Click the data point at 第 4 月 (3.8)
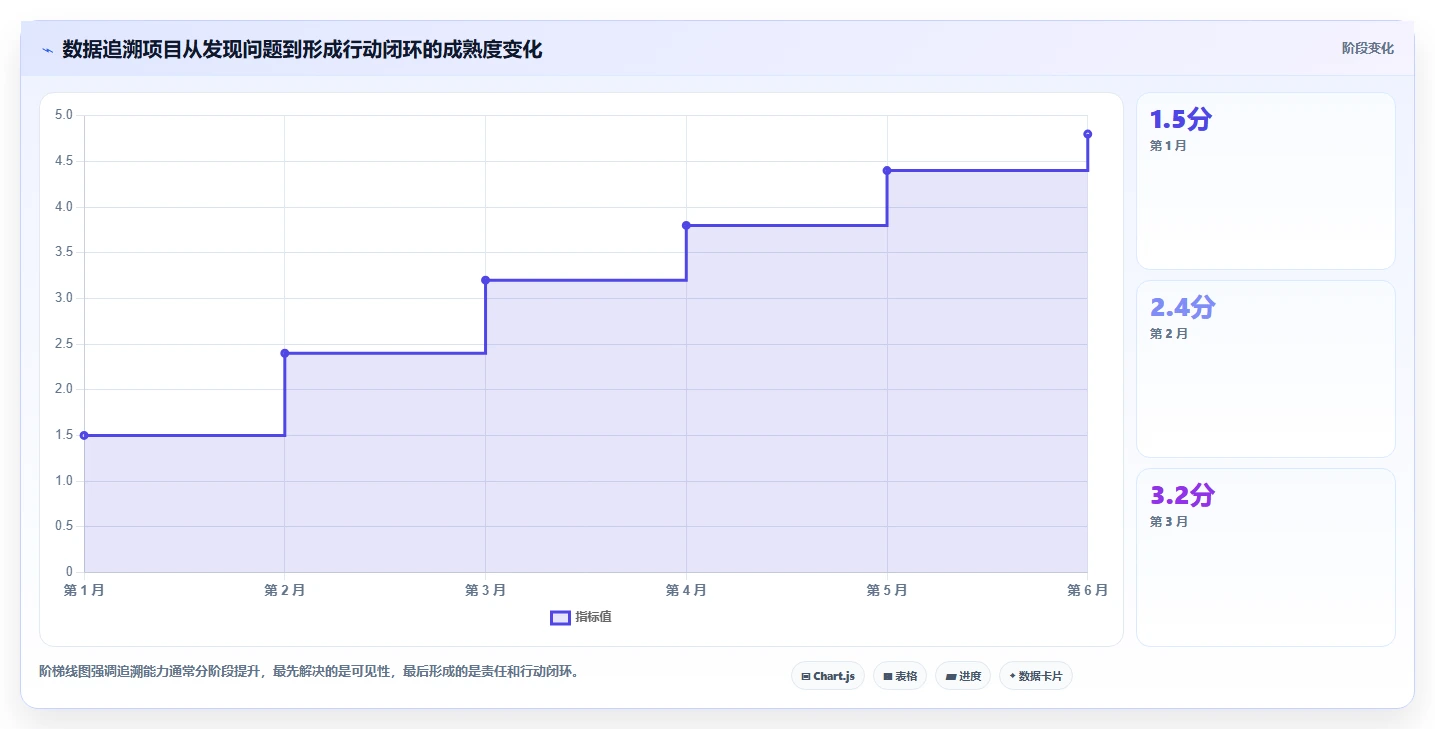Viewport: 1435px width, 729px height. pos(686,225)
